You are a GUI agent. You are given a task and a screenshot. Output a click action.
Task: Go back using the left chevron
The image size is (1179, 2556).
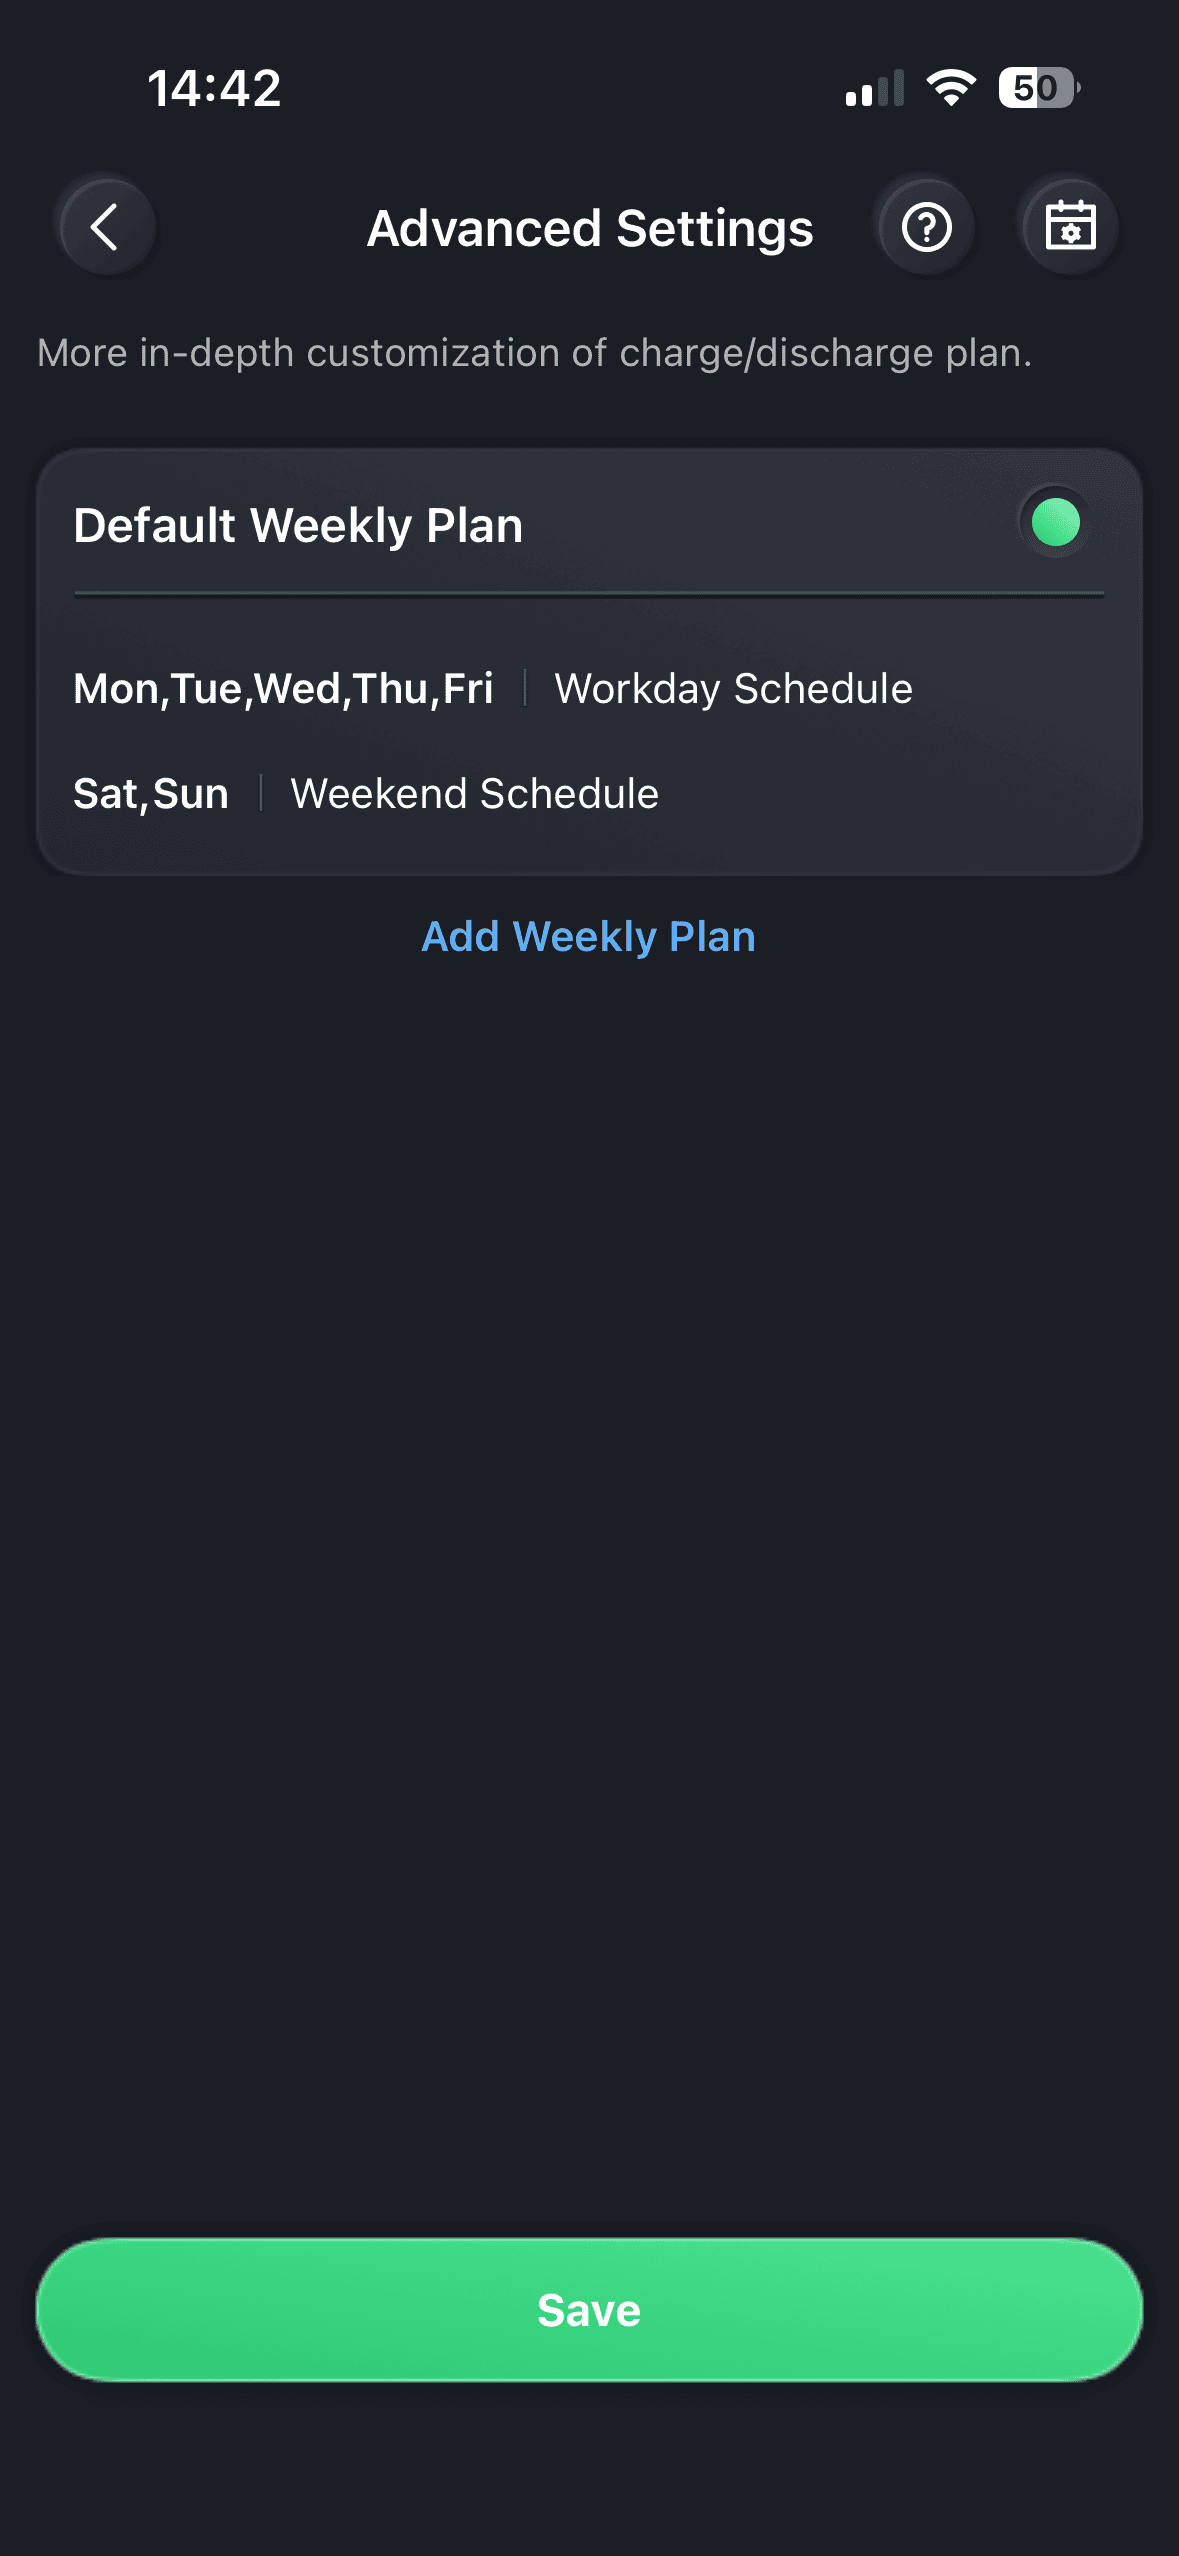106,228
